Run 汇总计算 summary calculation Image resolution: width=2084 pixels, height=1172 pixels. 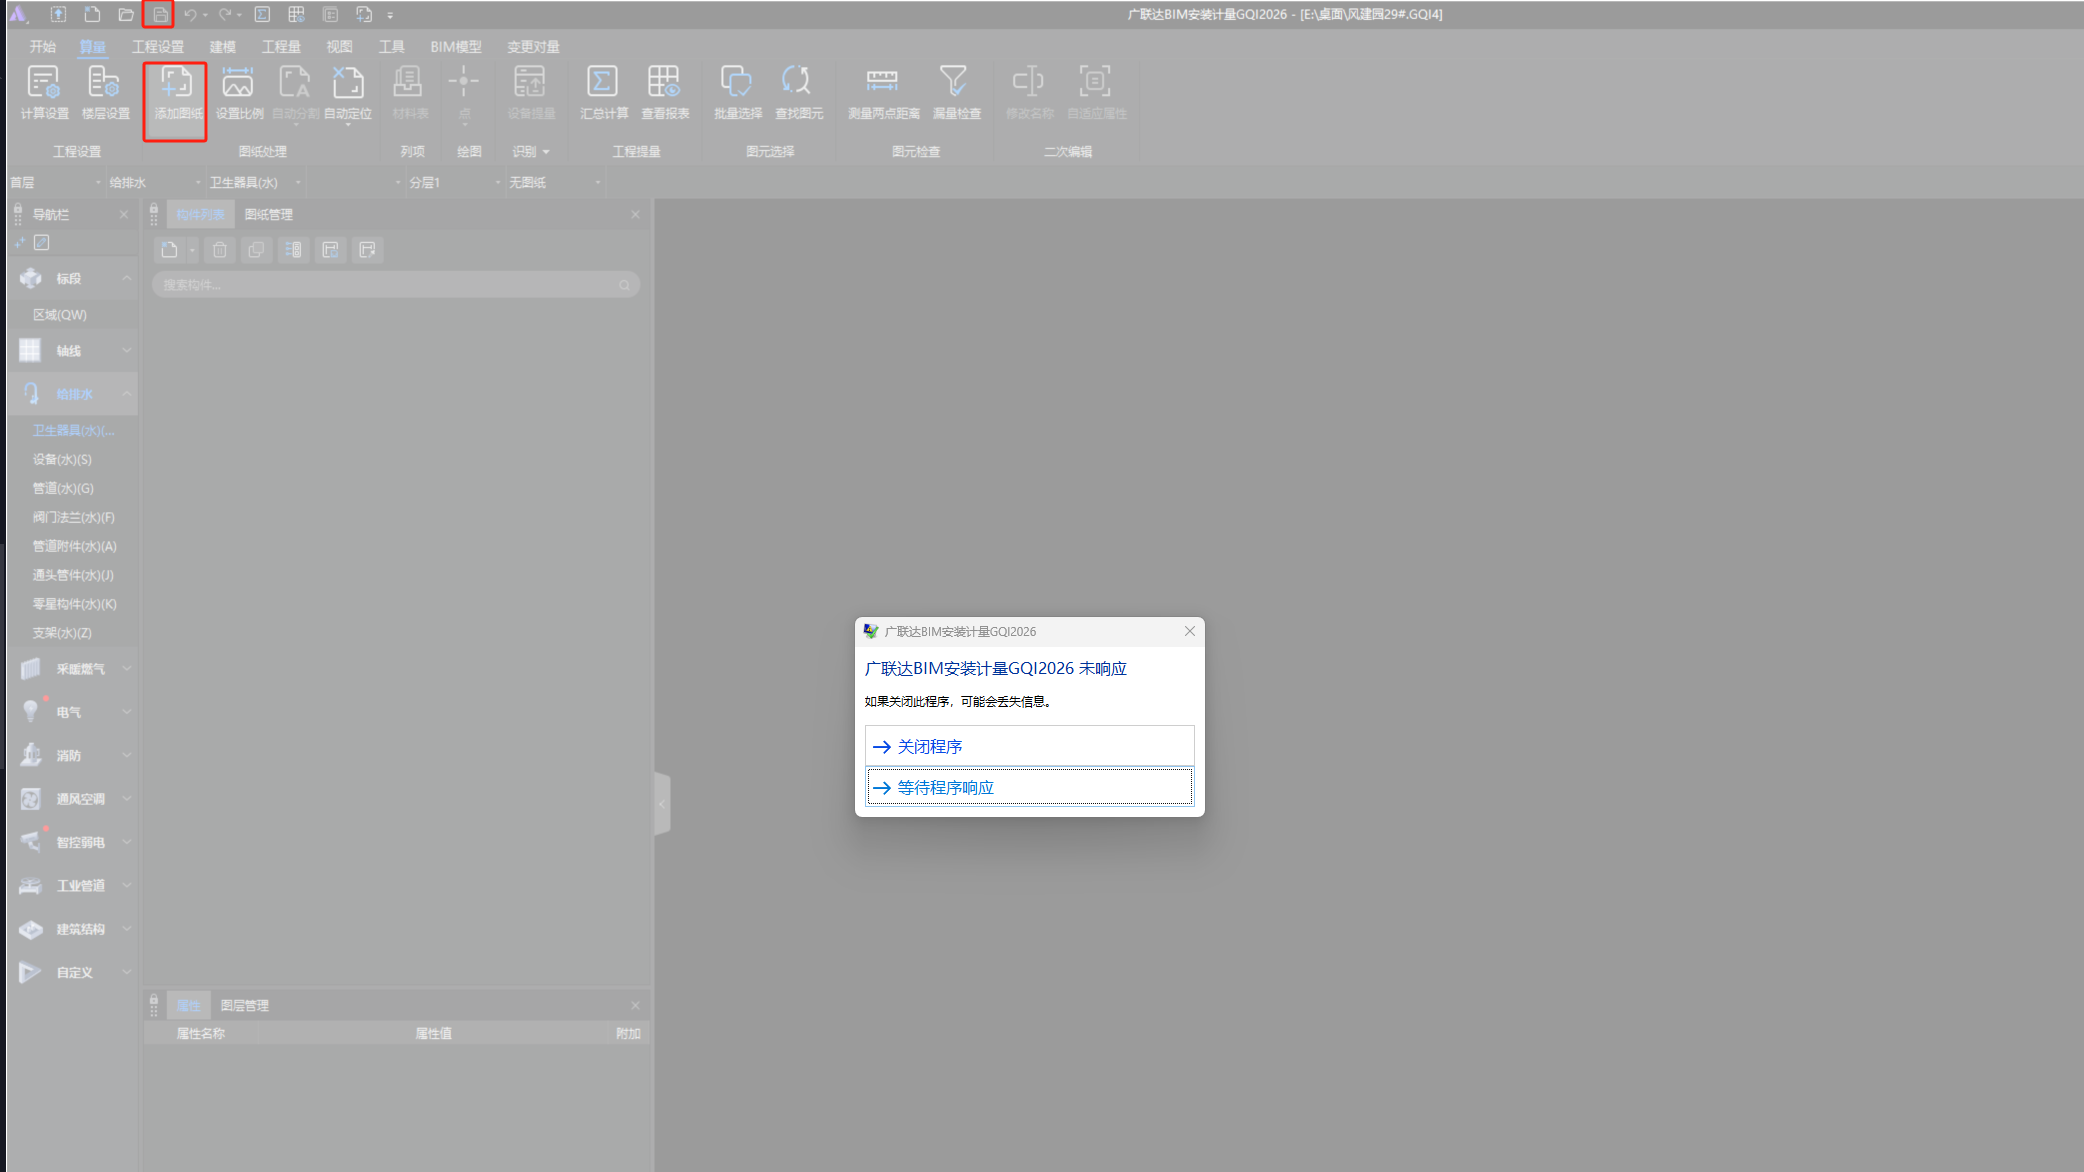[603, 92]
